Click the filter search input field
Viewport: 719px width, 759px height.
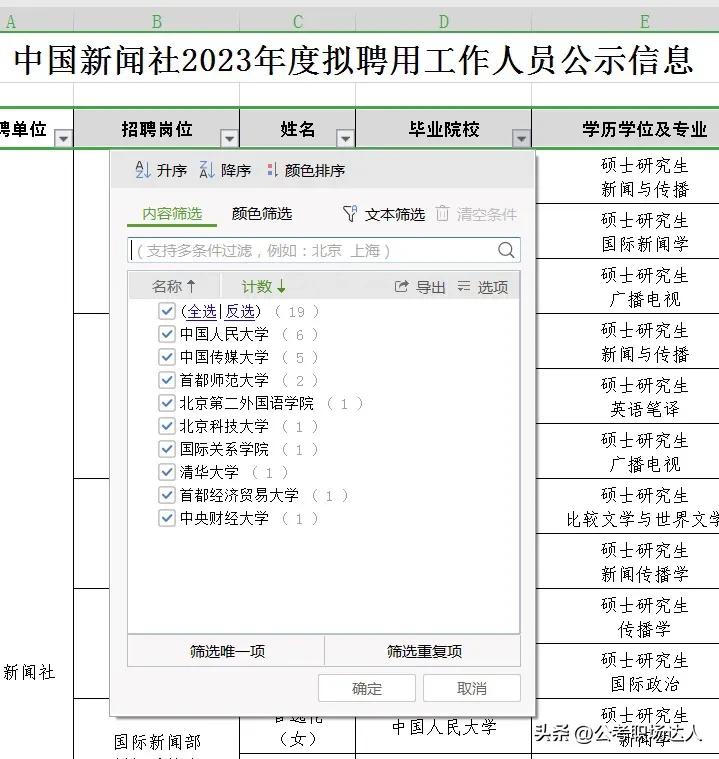point(323,250)
